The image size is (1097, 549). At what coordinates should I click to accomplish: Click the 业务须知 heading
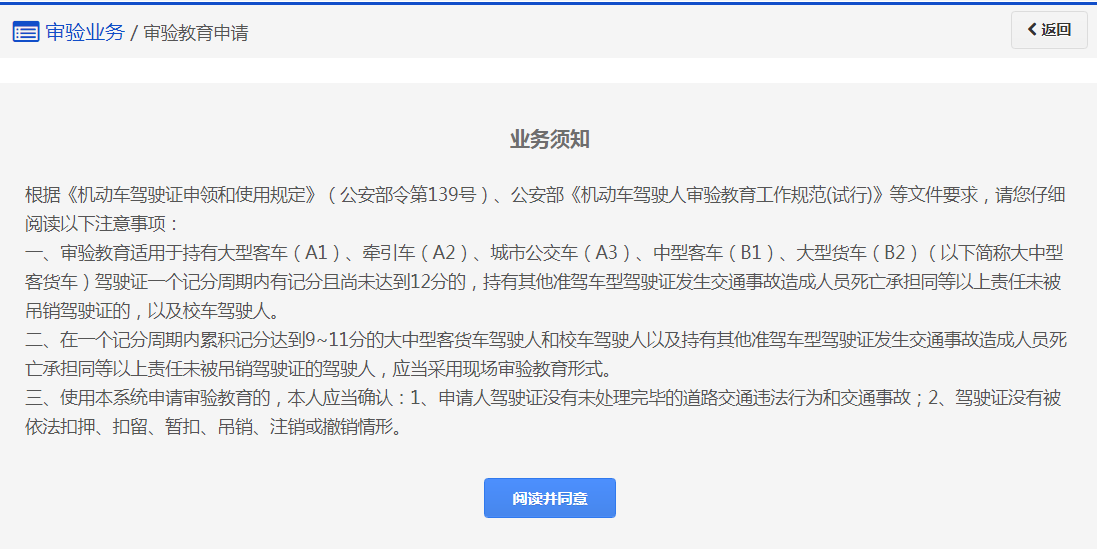click(x=549, y=140)
